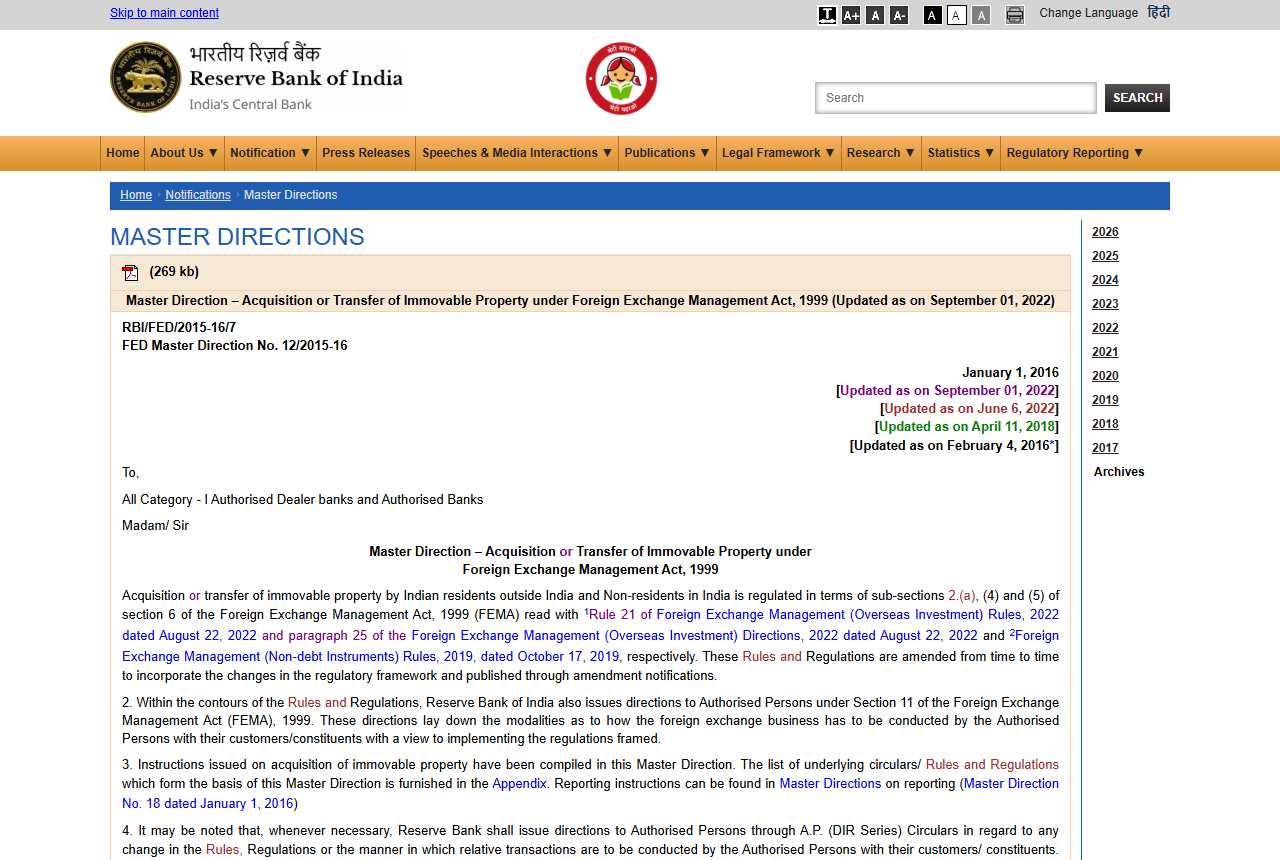Click inside the Search input field
The height and width of the screenshot is (860, 1280).
coord(956,98)
